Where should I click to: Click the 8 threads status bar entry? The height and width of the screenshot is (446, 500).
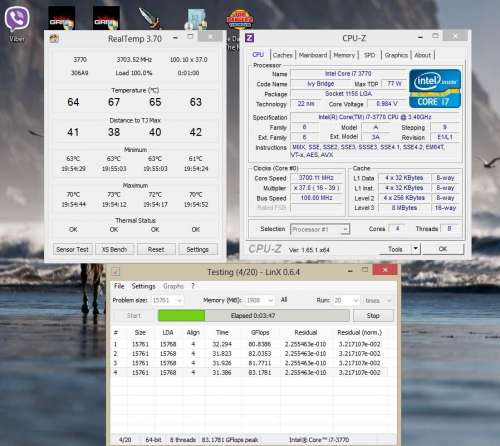[x=183, y=440]
